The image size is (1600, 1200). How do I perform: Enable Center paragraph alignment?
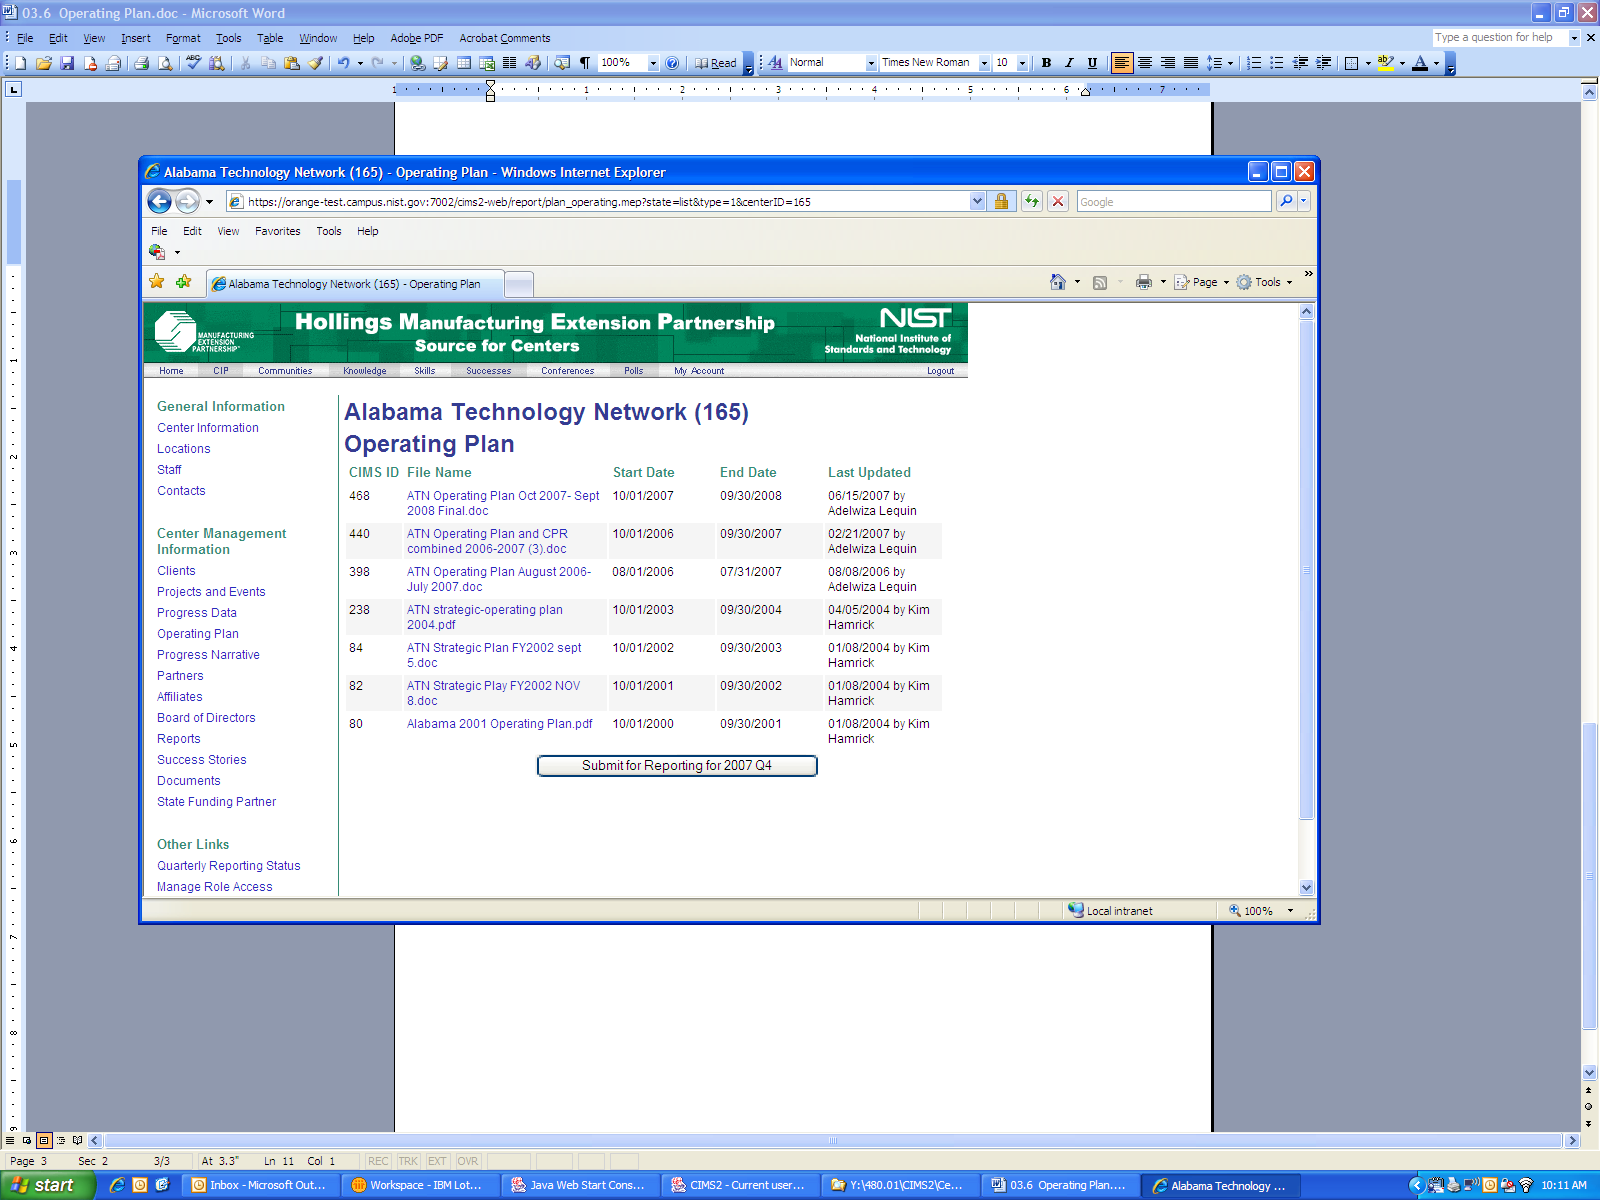pos(1145,63)
